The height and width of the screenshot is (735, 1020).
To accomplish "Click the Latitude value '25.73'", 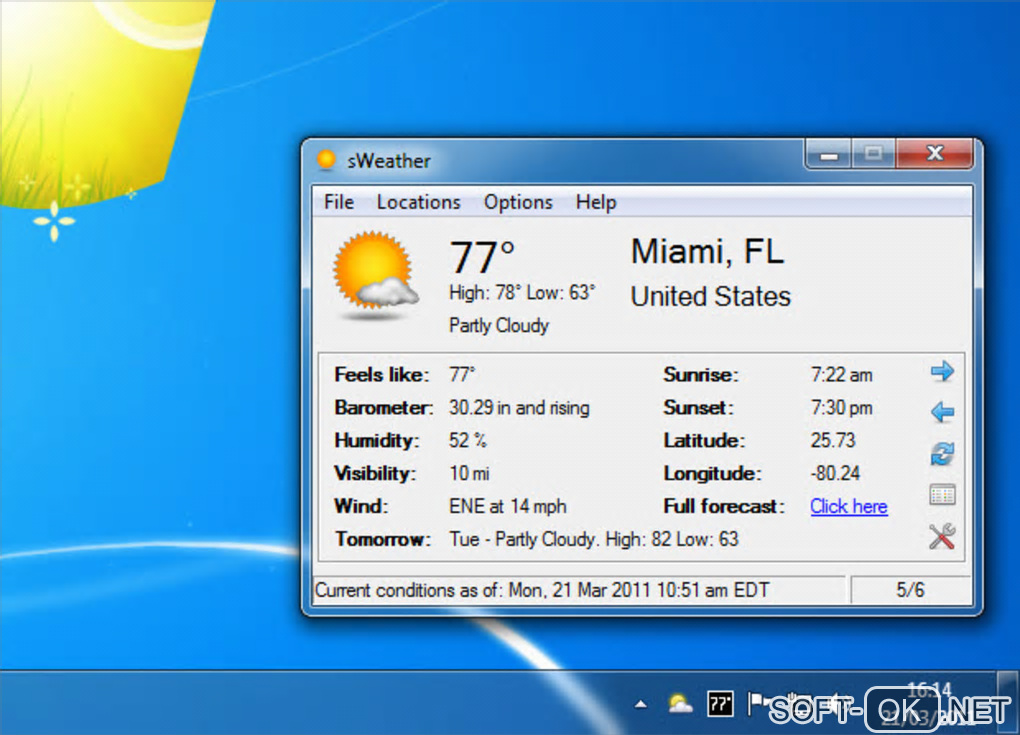I will 833,440.
